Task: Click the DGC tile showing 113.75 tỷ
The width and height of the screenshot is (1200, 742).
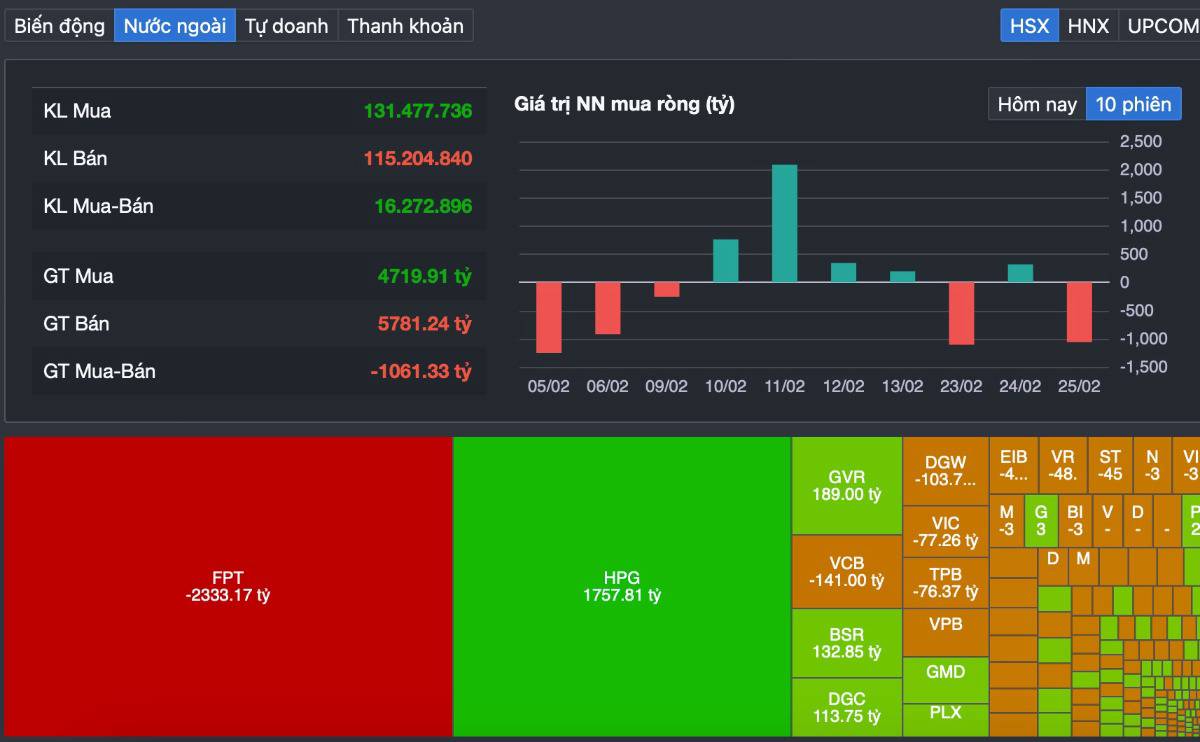Action: (x=846, y=705)
